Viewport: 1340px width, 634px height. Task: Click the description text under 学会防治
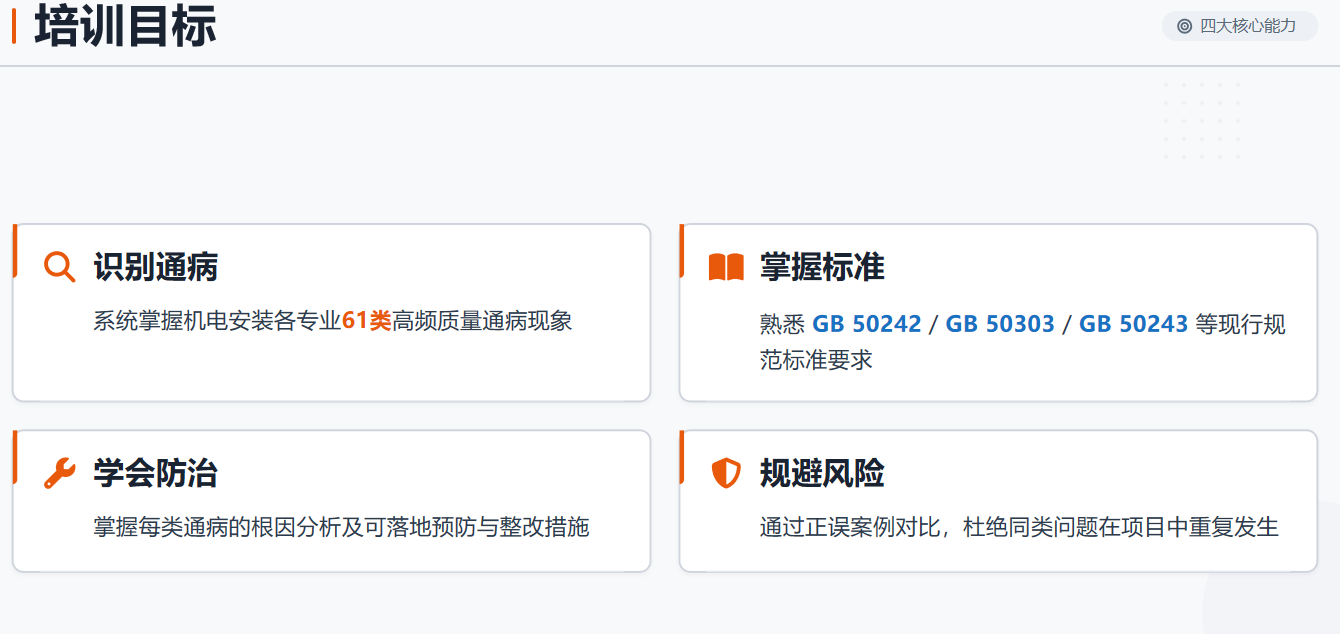tap(342, 527)
